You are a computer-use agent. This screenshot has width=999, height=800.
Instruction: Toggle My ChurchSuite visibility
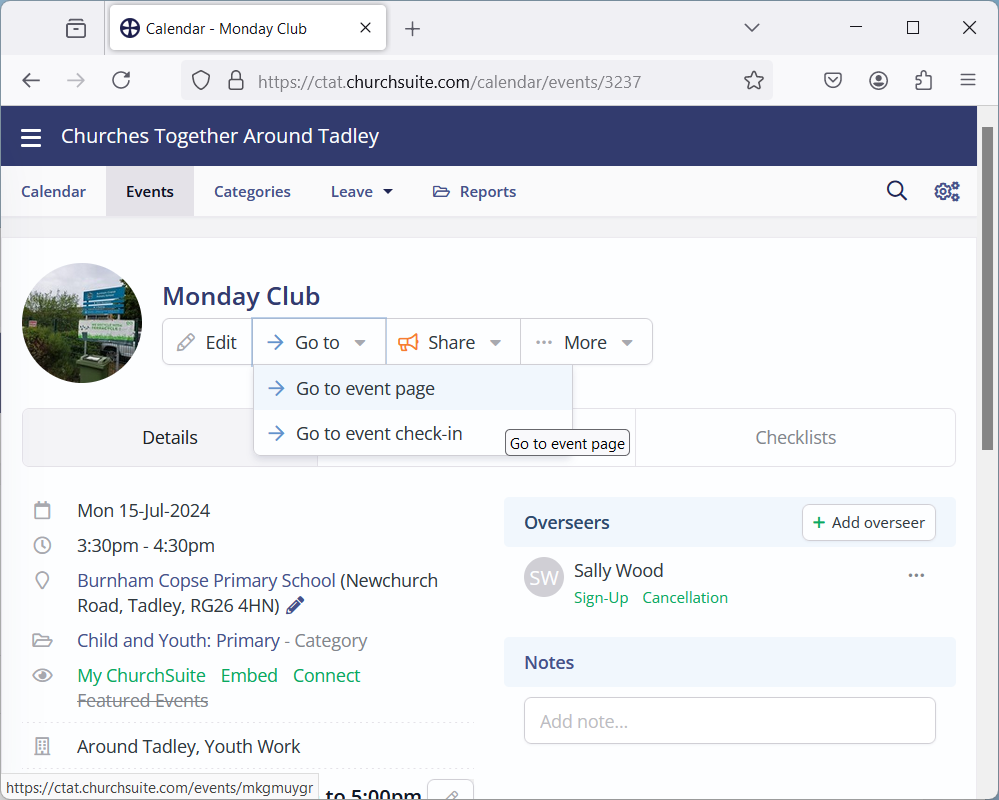pos(141,675)
